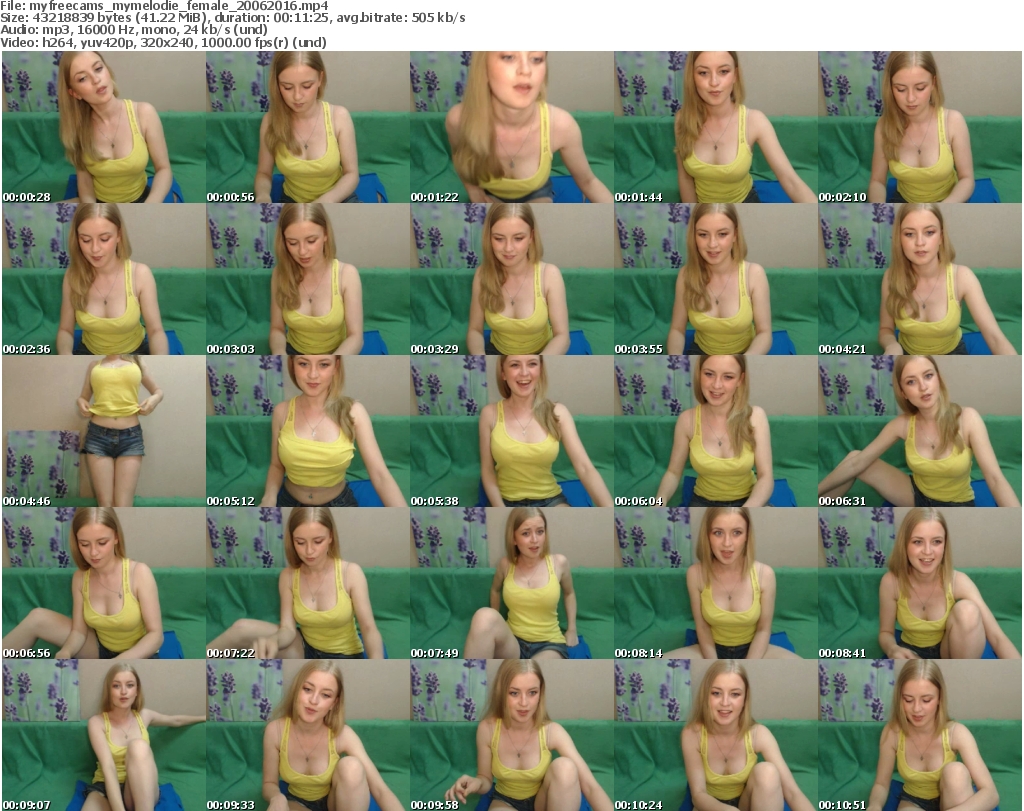Select the thumbnail frame at 00:05:12
Image resolution: width=1024 pixels, height=811 pixels.
[x=308, y=431]
